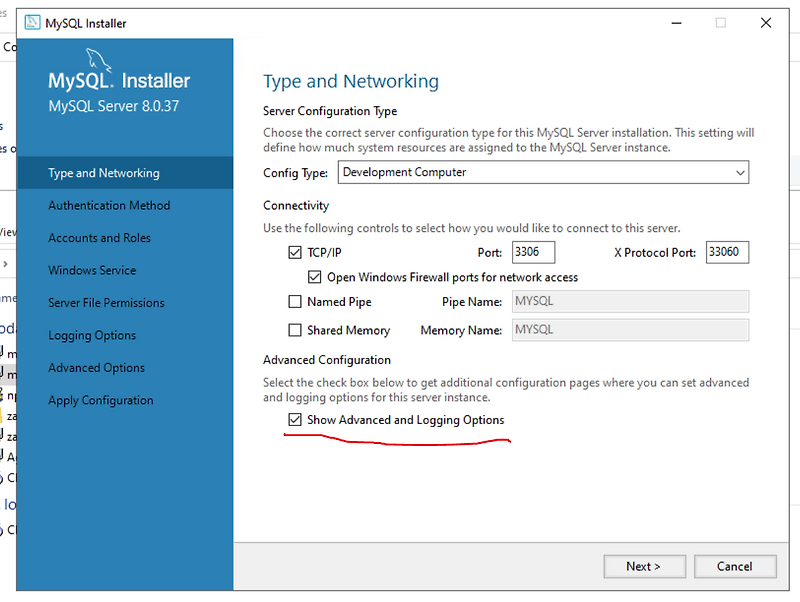
Task: Go to Type and Networking step
Action: (125, 173)
